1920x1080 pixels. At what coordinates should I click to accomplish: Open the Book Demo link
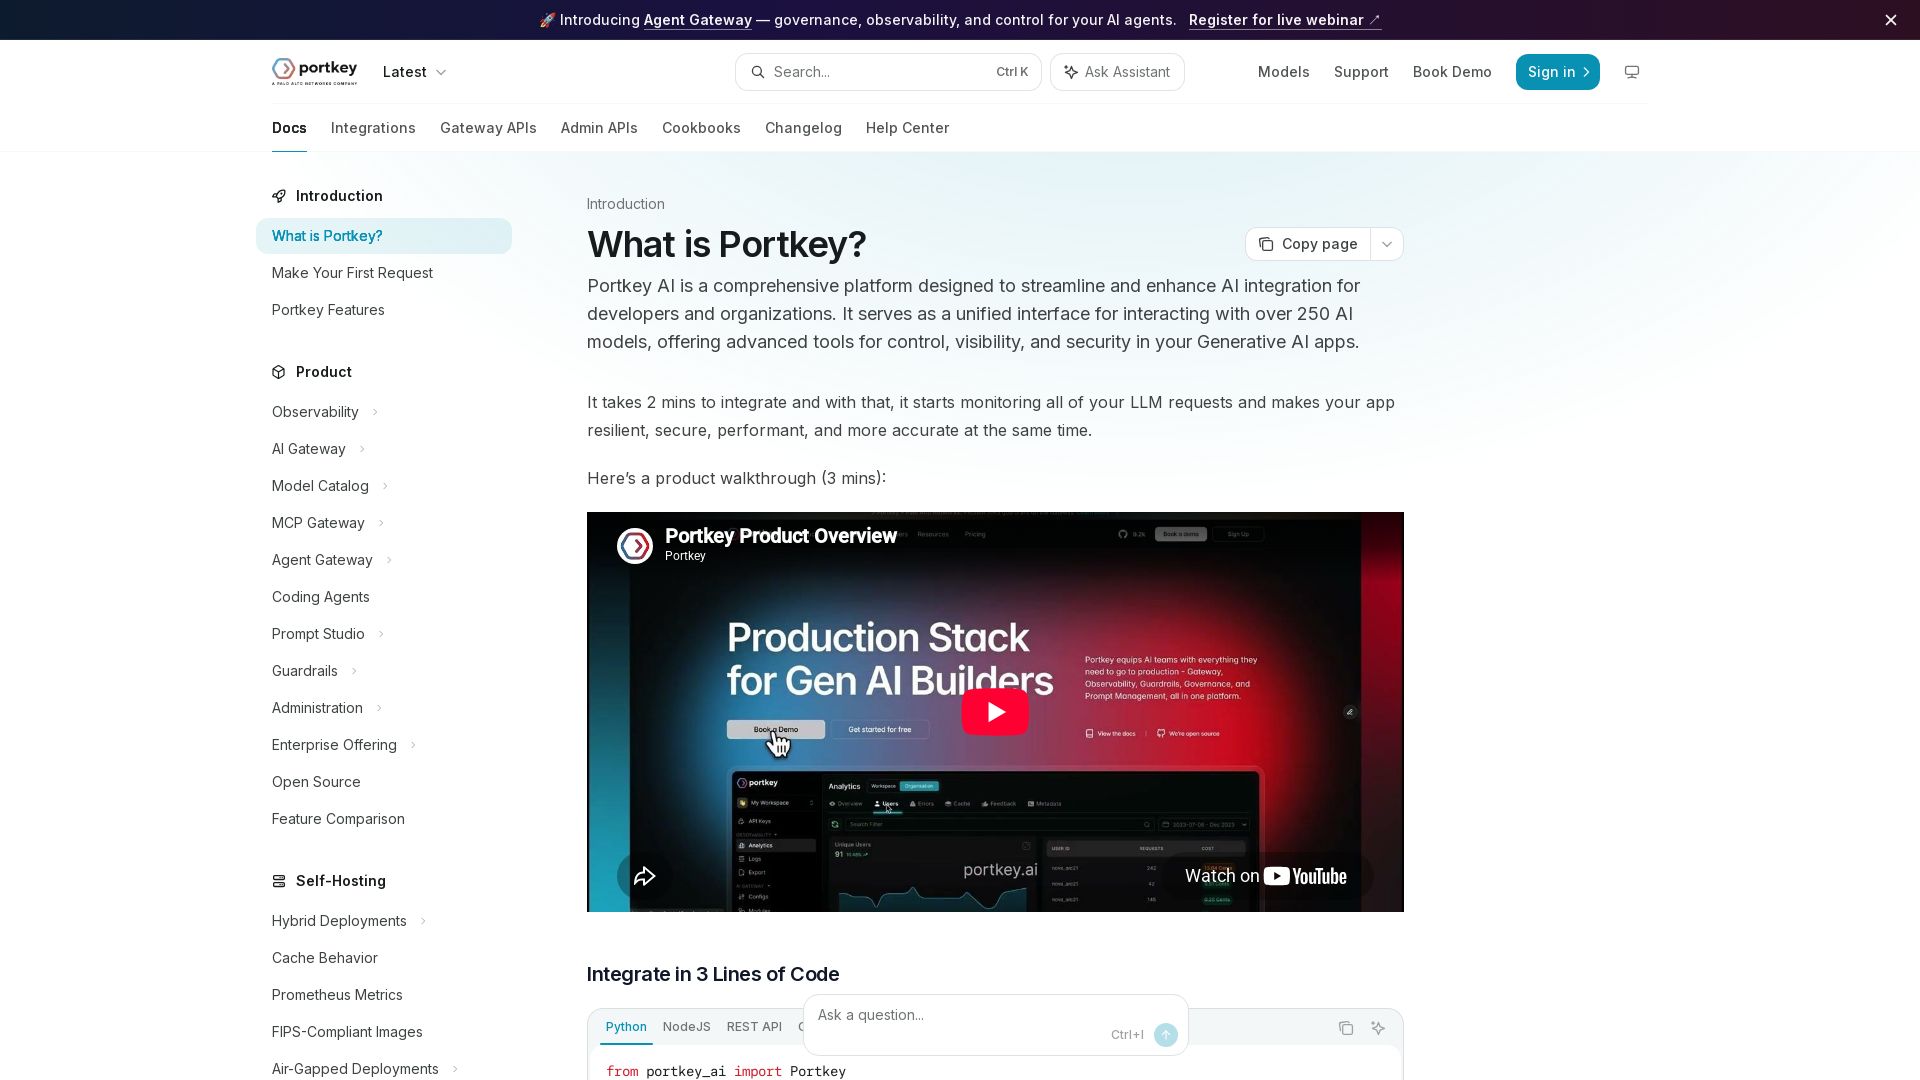pos(1452,72)
